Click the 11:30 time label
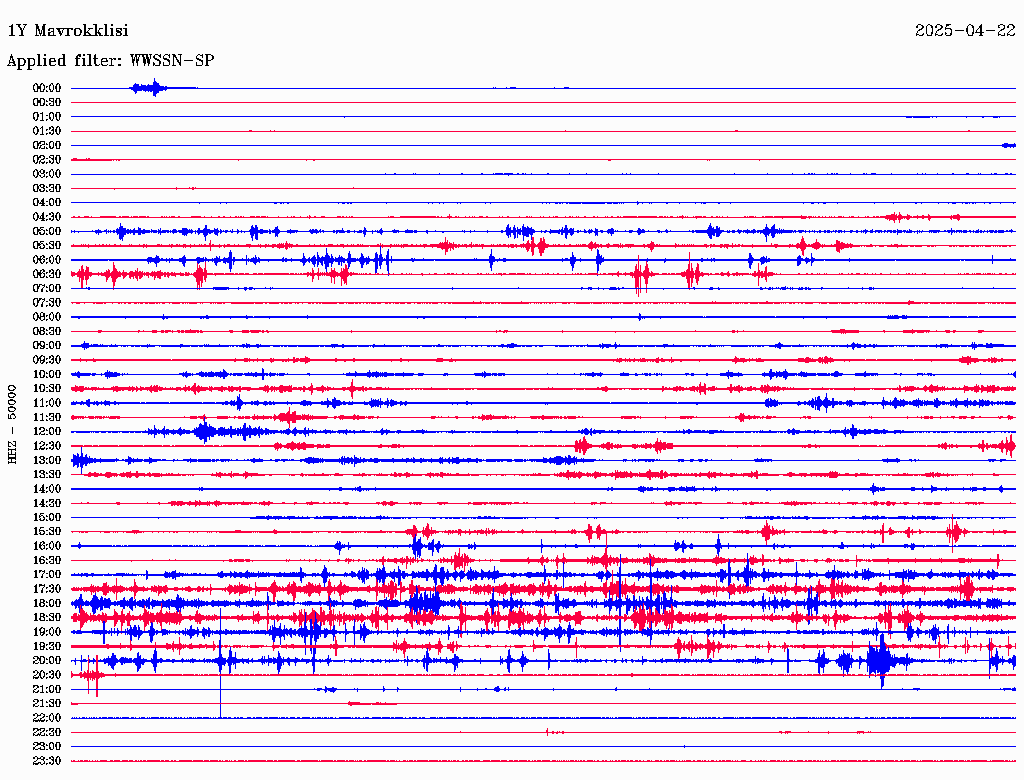 tap(47, 417)
